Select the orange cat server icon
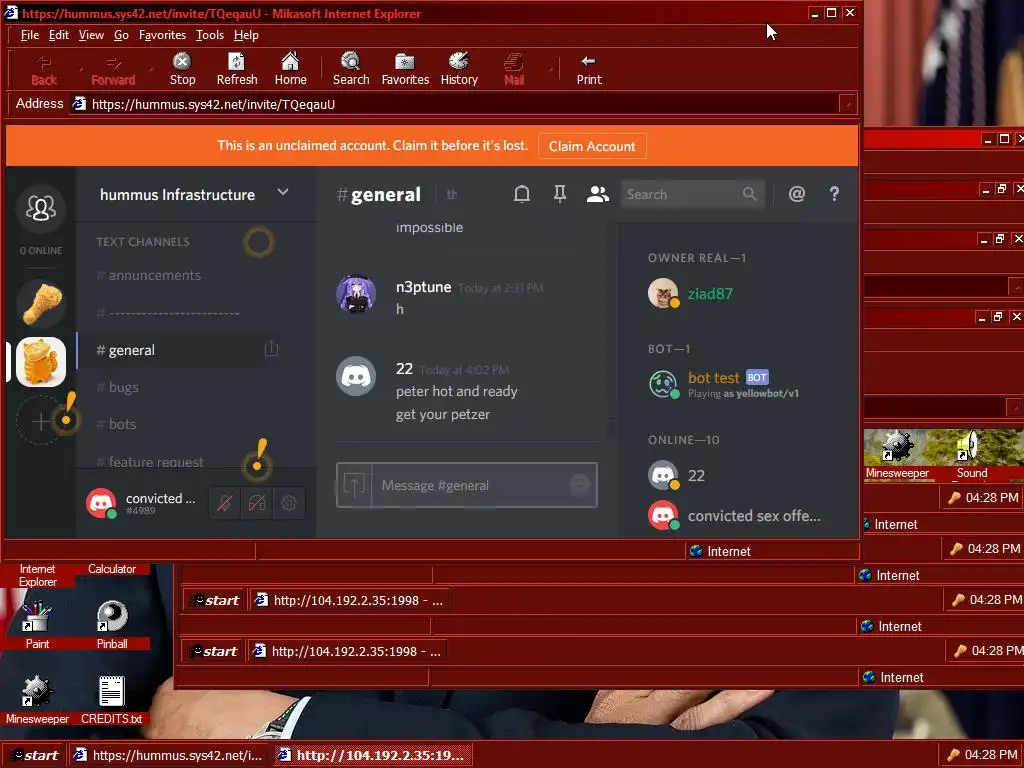Screen dimensions: 1024x768 (x=40, y=362)
